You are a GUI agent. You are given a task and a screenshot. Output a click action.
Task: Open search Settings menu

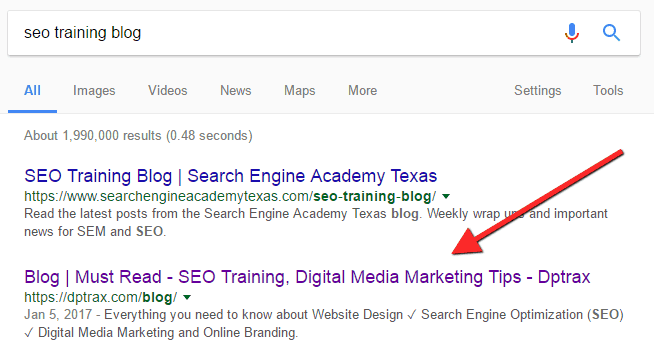[537, 91]
